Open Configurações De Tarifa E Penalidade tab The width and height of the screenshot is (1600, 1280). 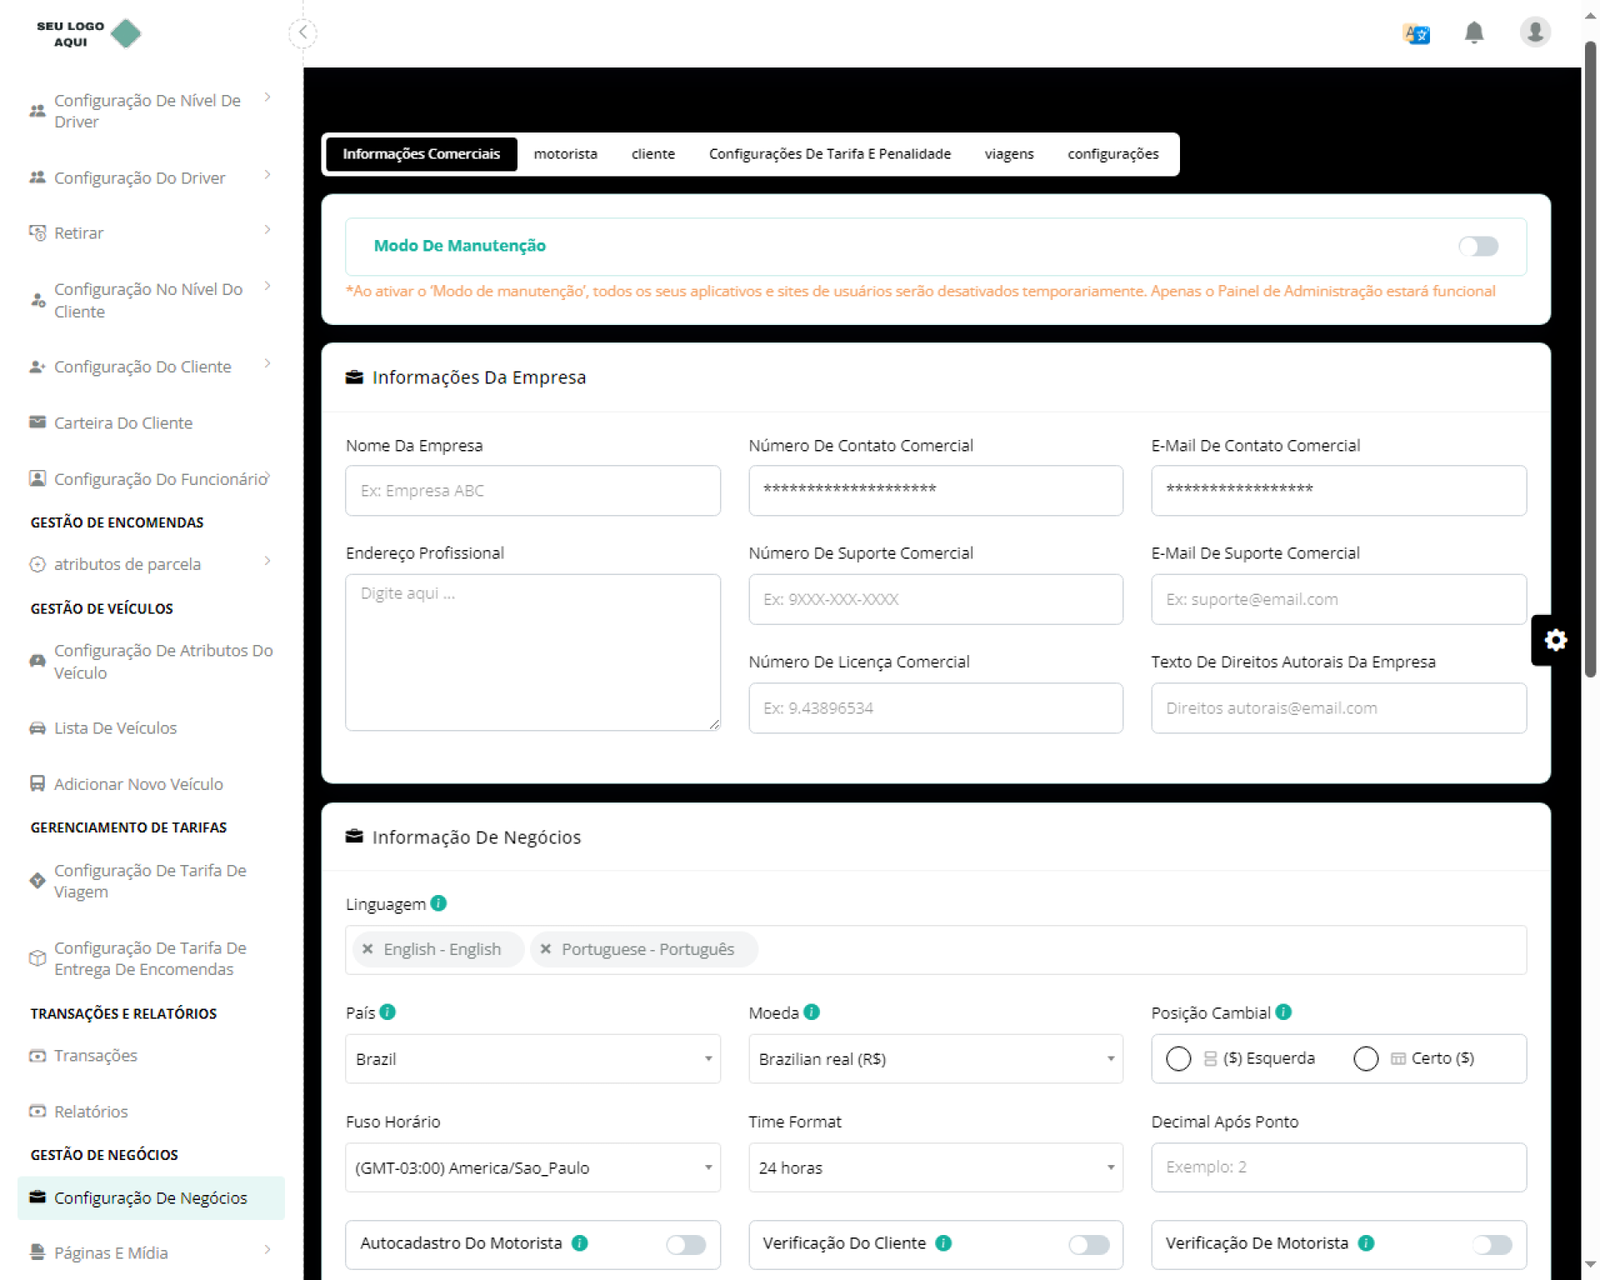[x=829, y=154]
